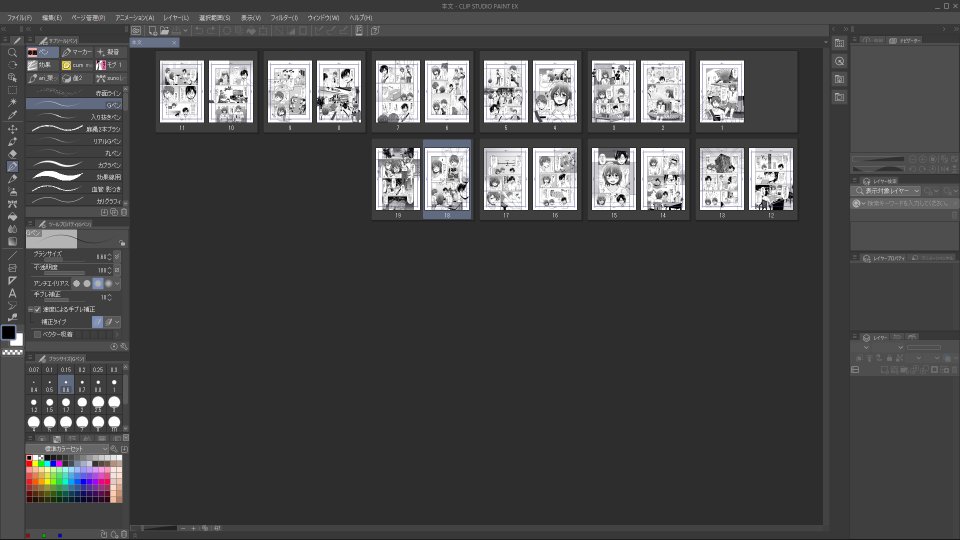Click the magnifier icon next to color set dropdown
The width and height of the screenshot is (960, 540).
click(x=114, y=449)
